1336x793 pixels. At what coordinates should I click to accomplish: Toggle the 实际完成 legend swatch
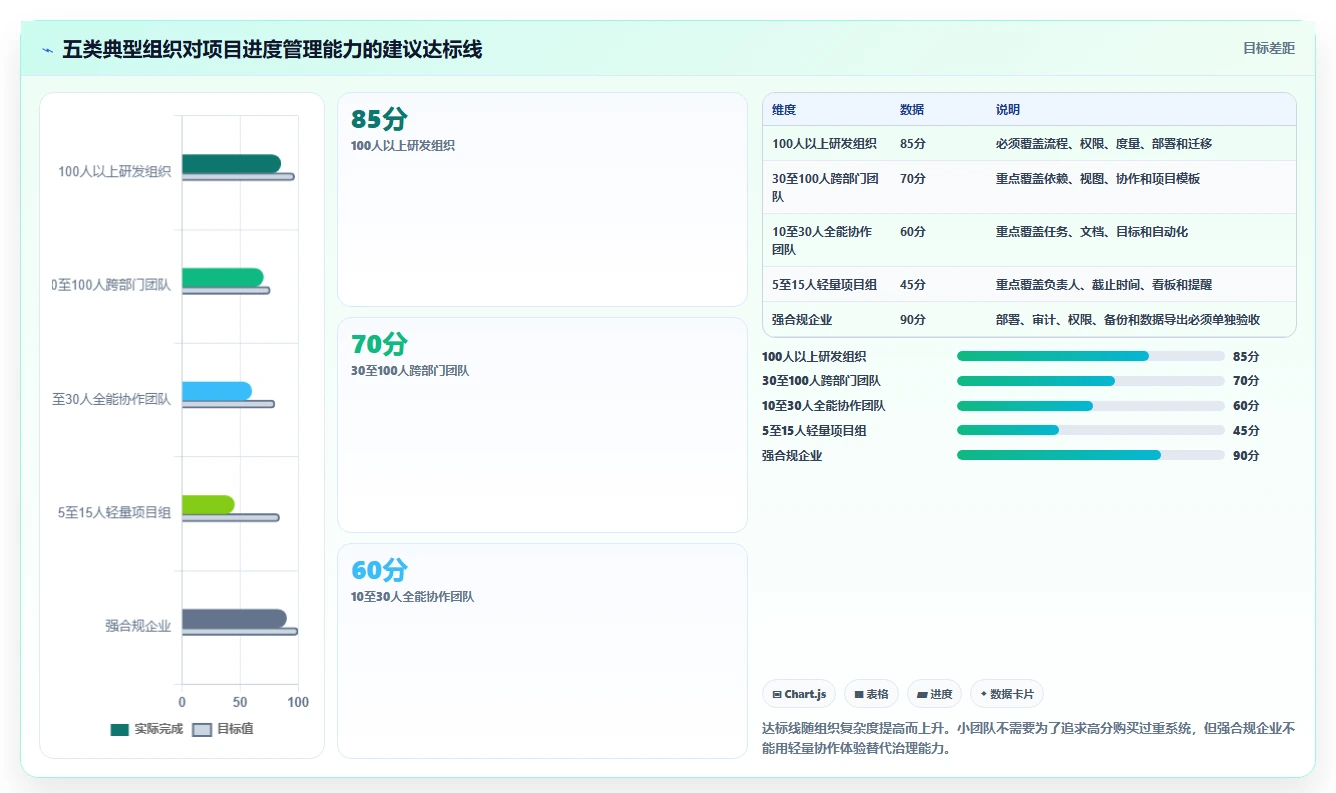coord(120,729)
